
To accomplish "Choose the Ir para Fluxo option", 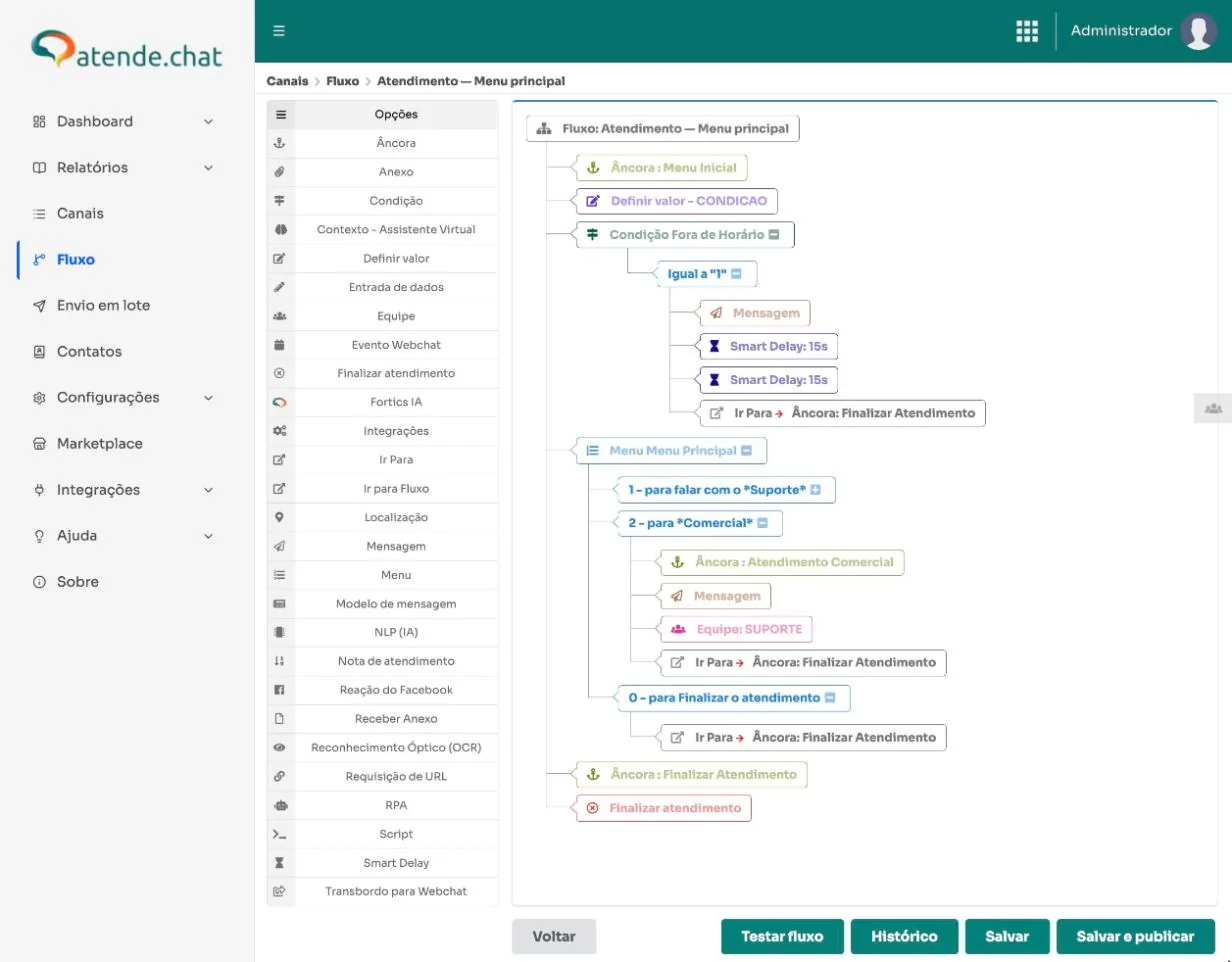I will (x=396, y=489).
